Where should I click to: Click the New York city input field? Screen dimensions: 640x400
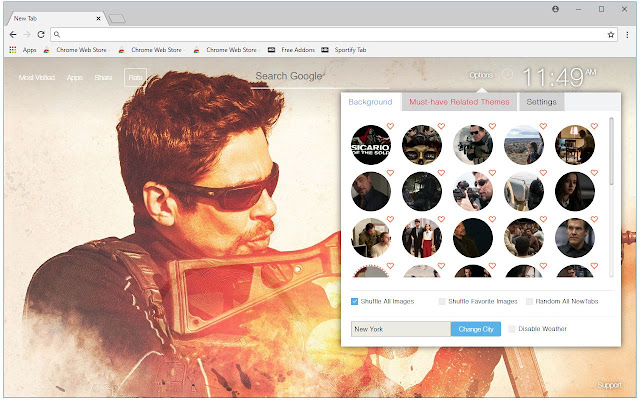click(x=401, y=329)
